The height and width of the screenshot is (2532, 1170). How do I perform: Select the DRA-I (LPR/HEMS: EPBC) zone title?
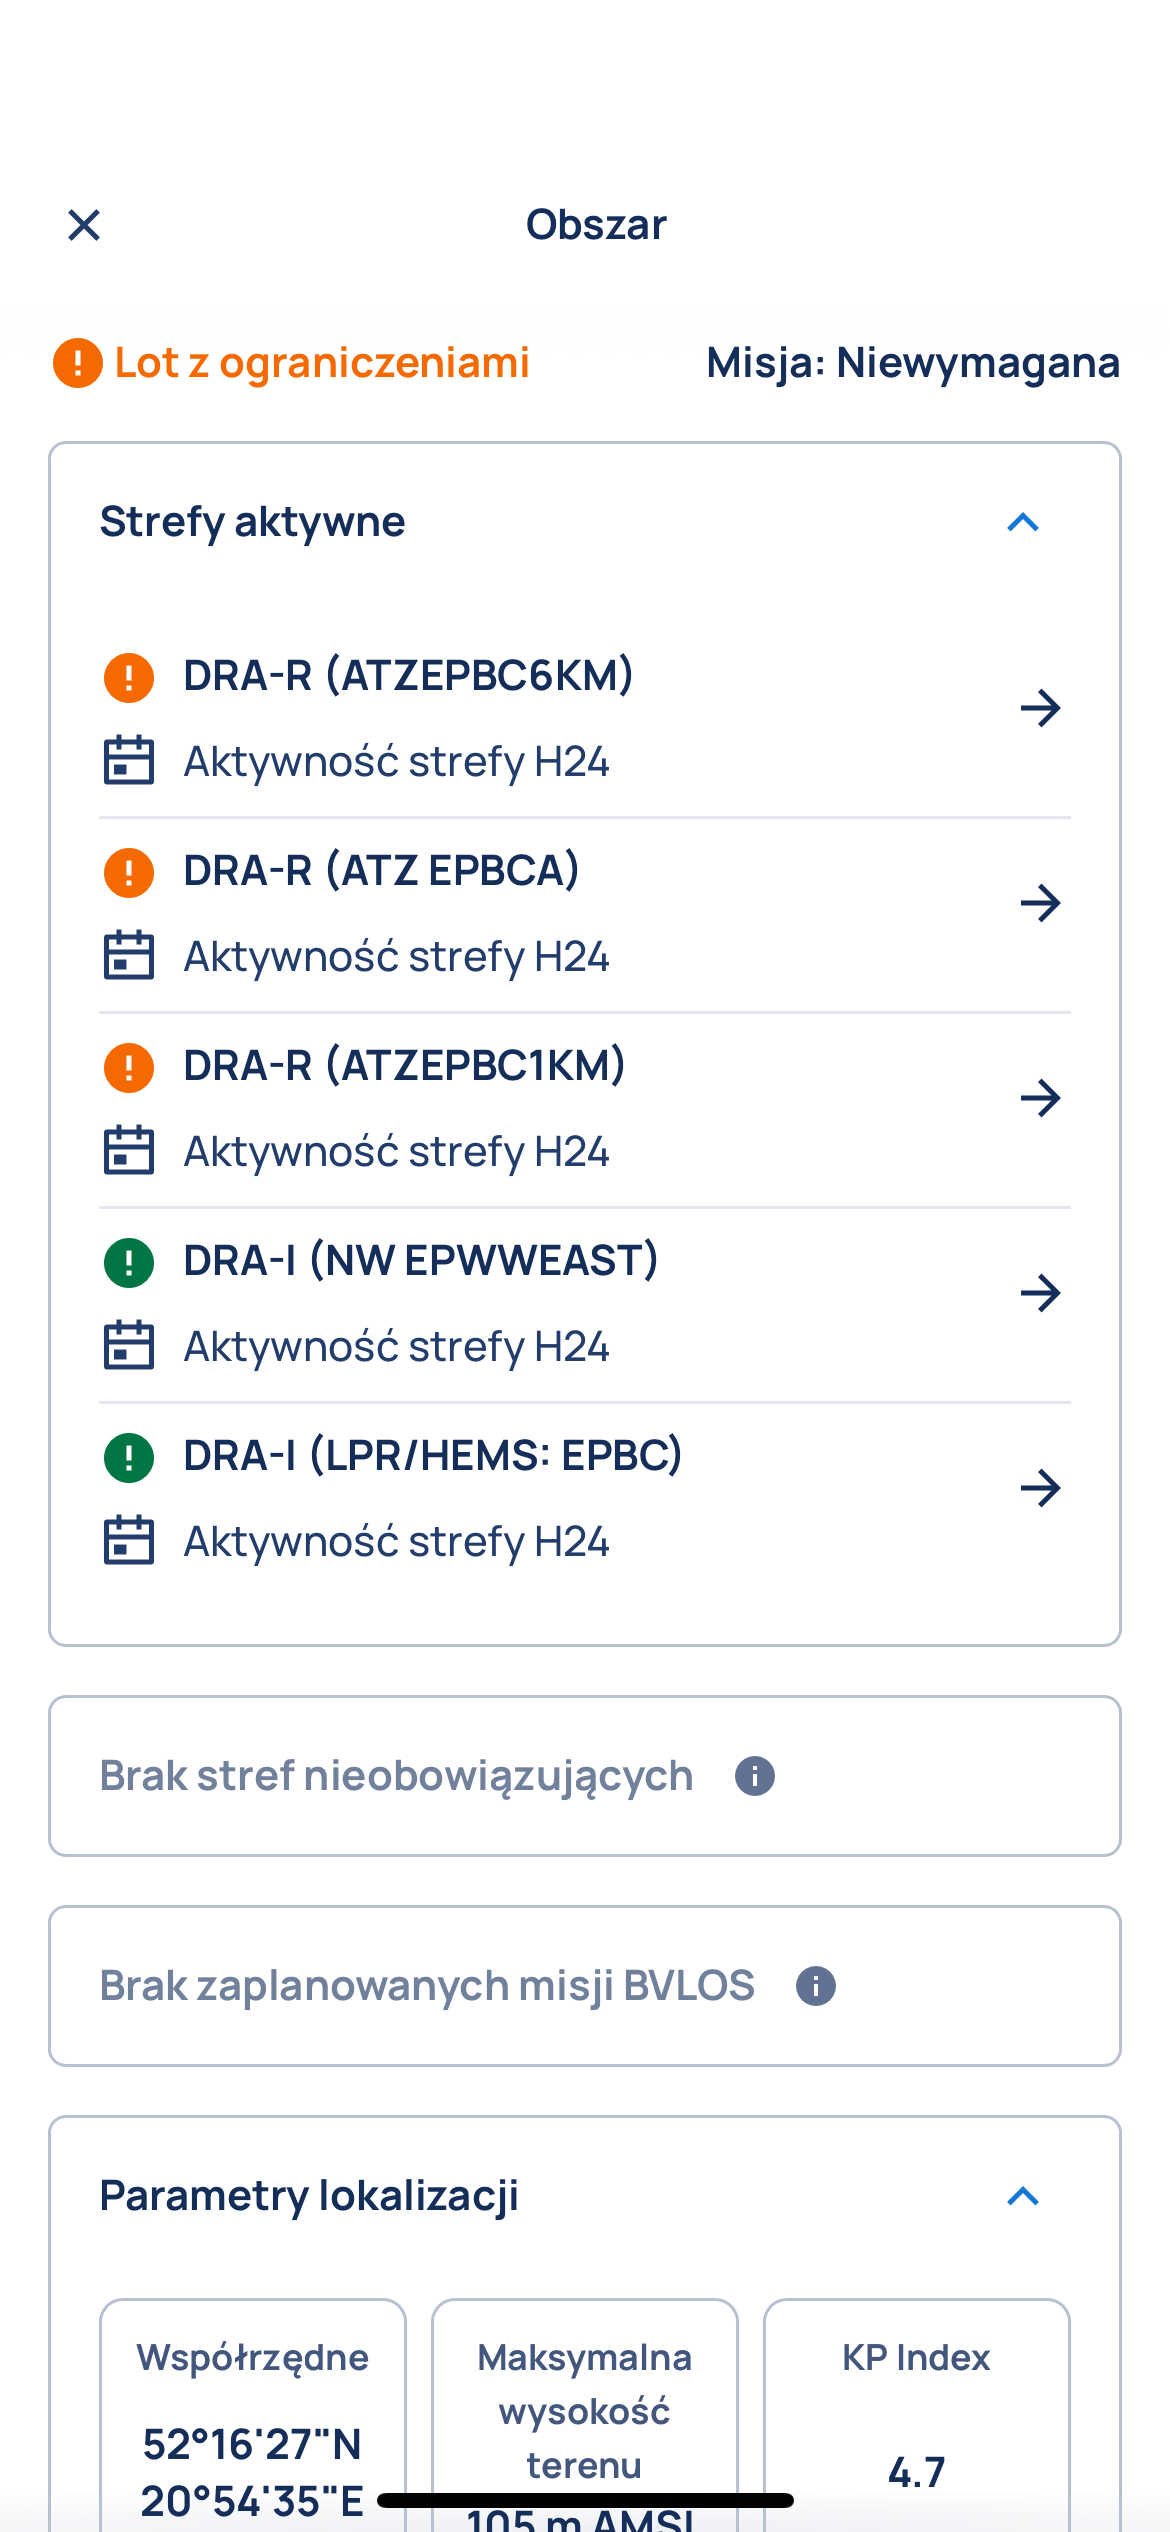click(433, 1456)
